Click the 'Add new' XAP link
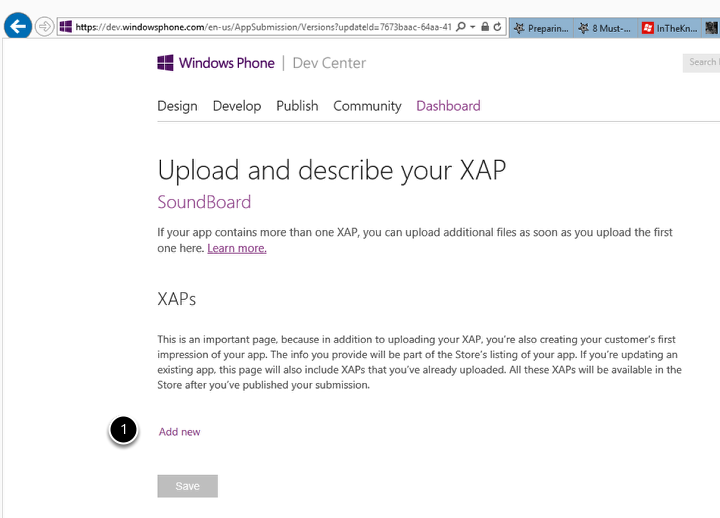This screenshot has width=720, height=518. pyautogui.click(x=180, y=432)
